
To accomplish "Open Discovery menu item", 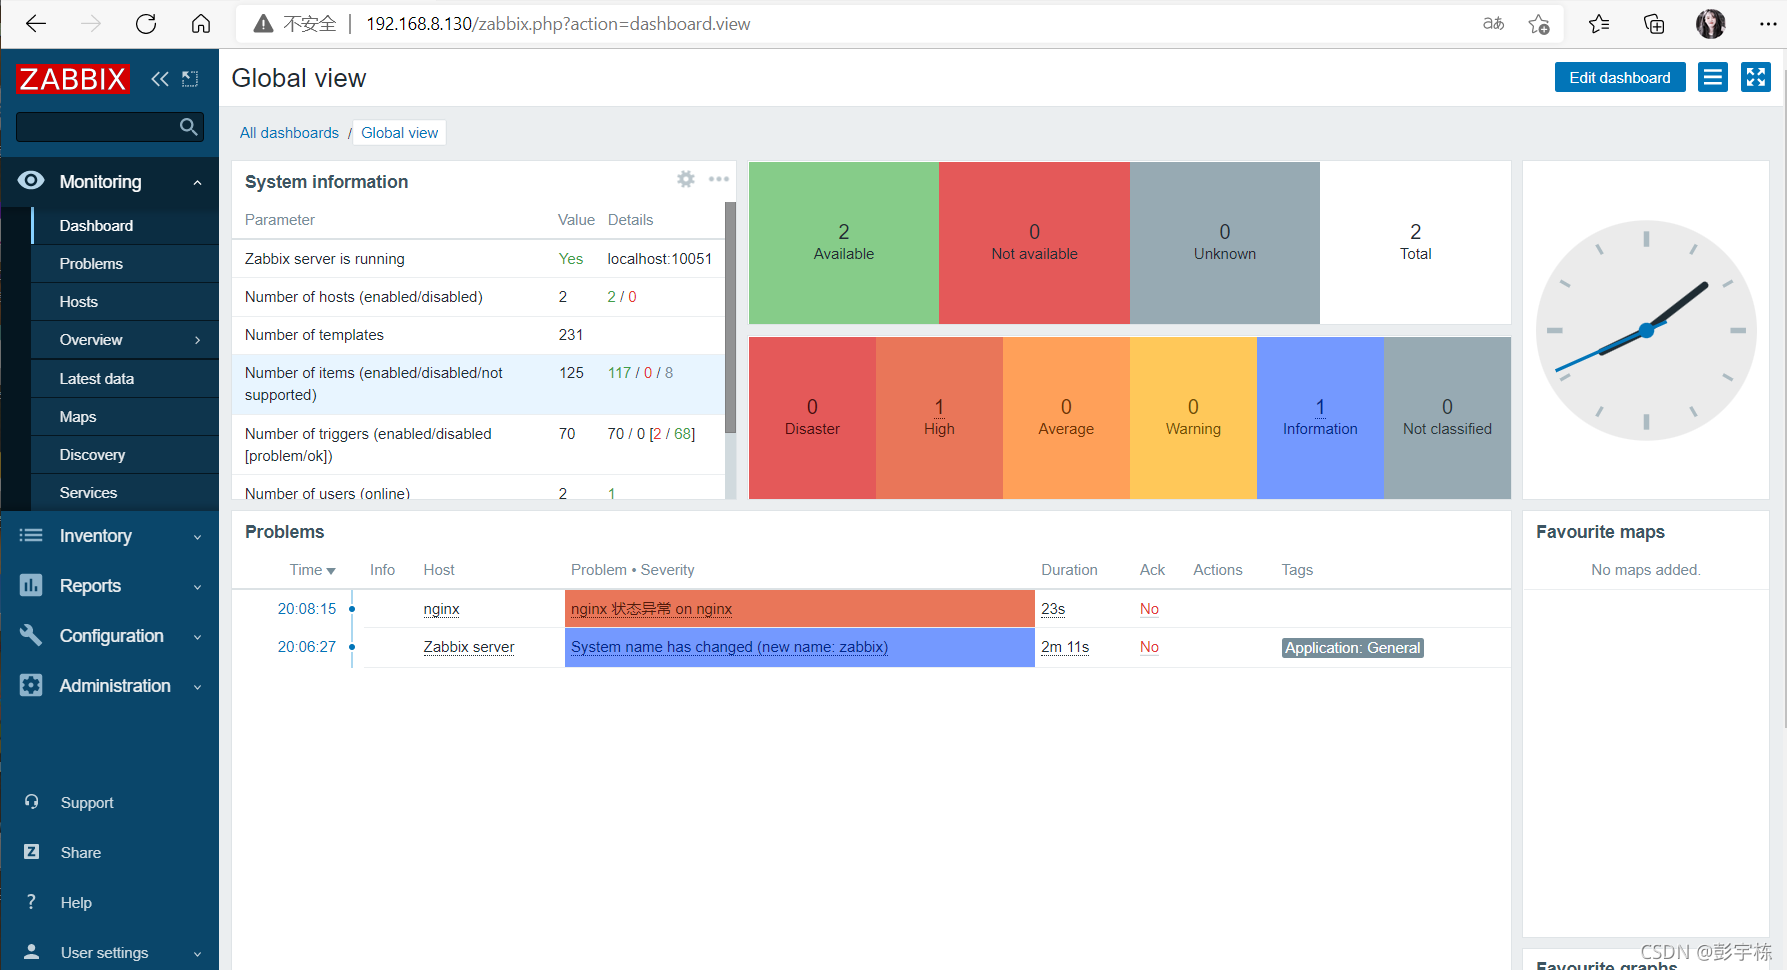I will (x=125, y=455).
